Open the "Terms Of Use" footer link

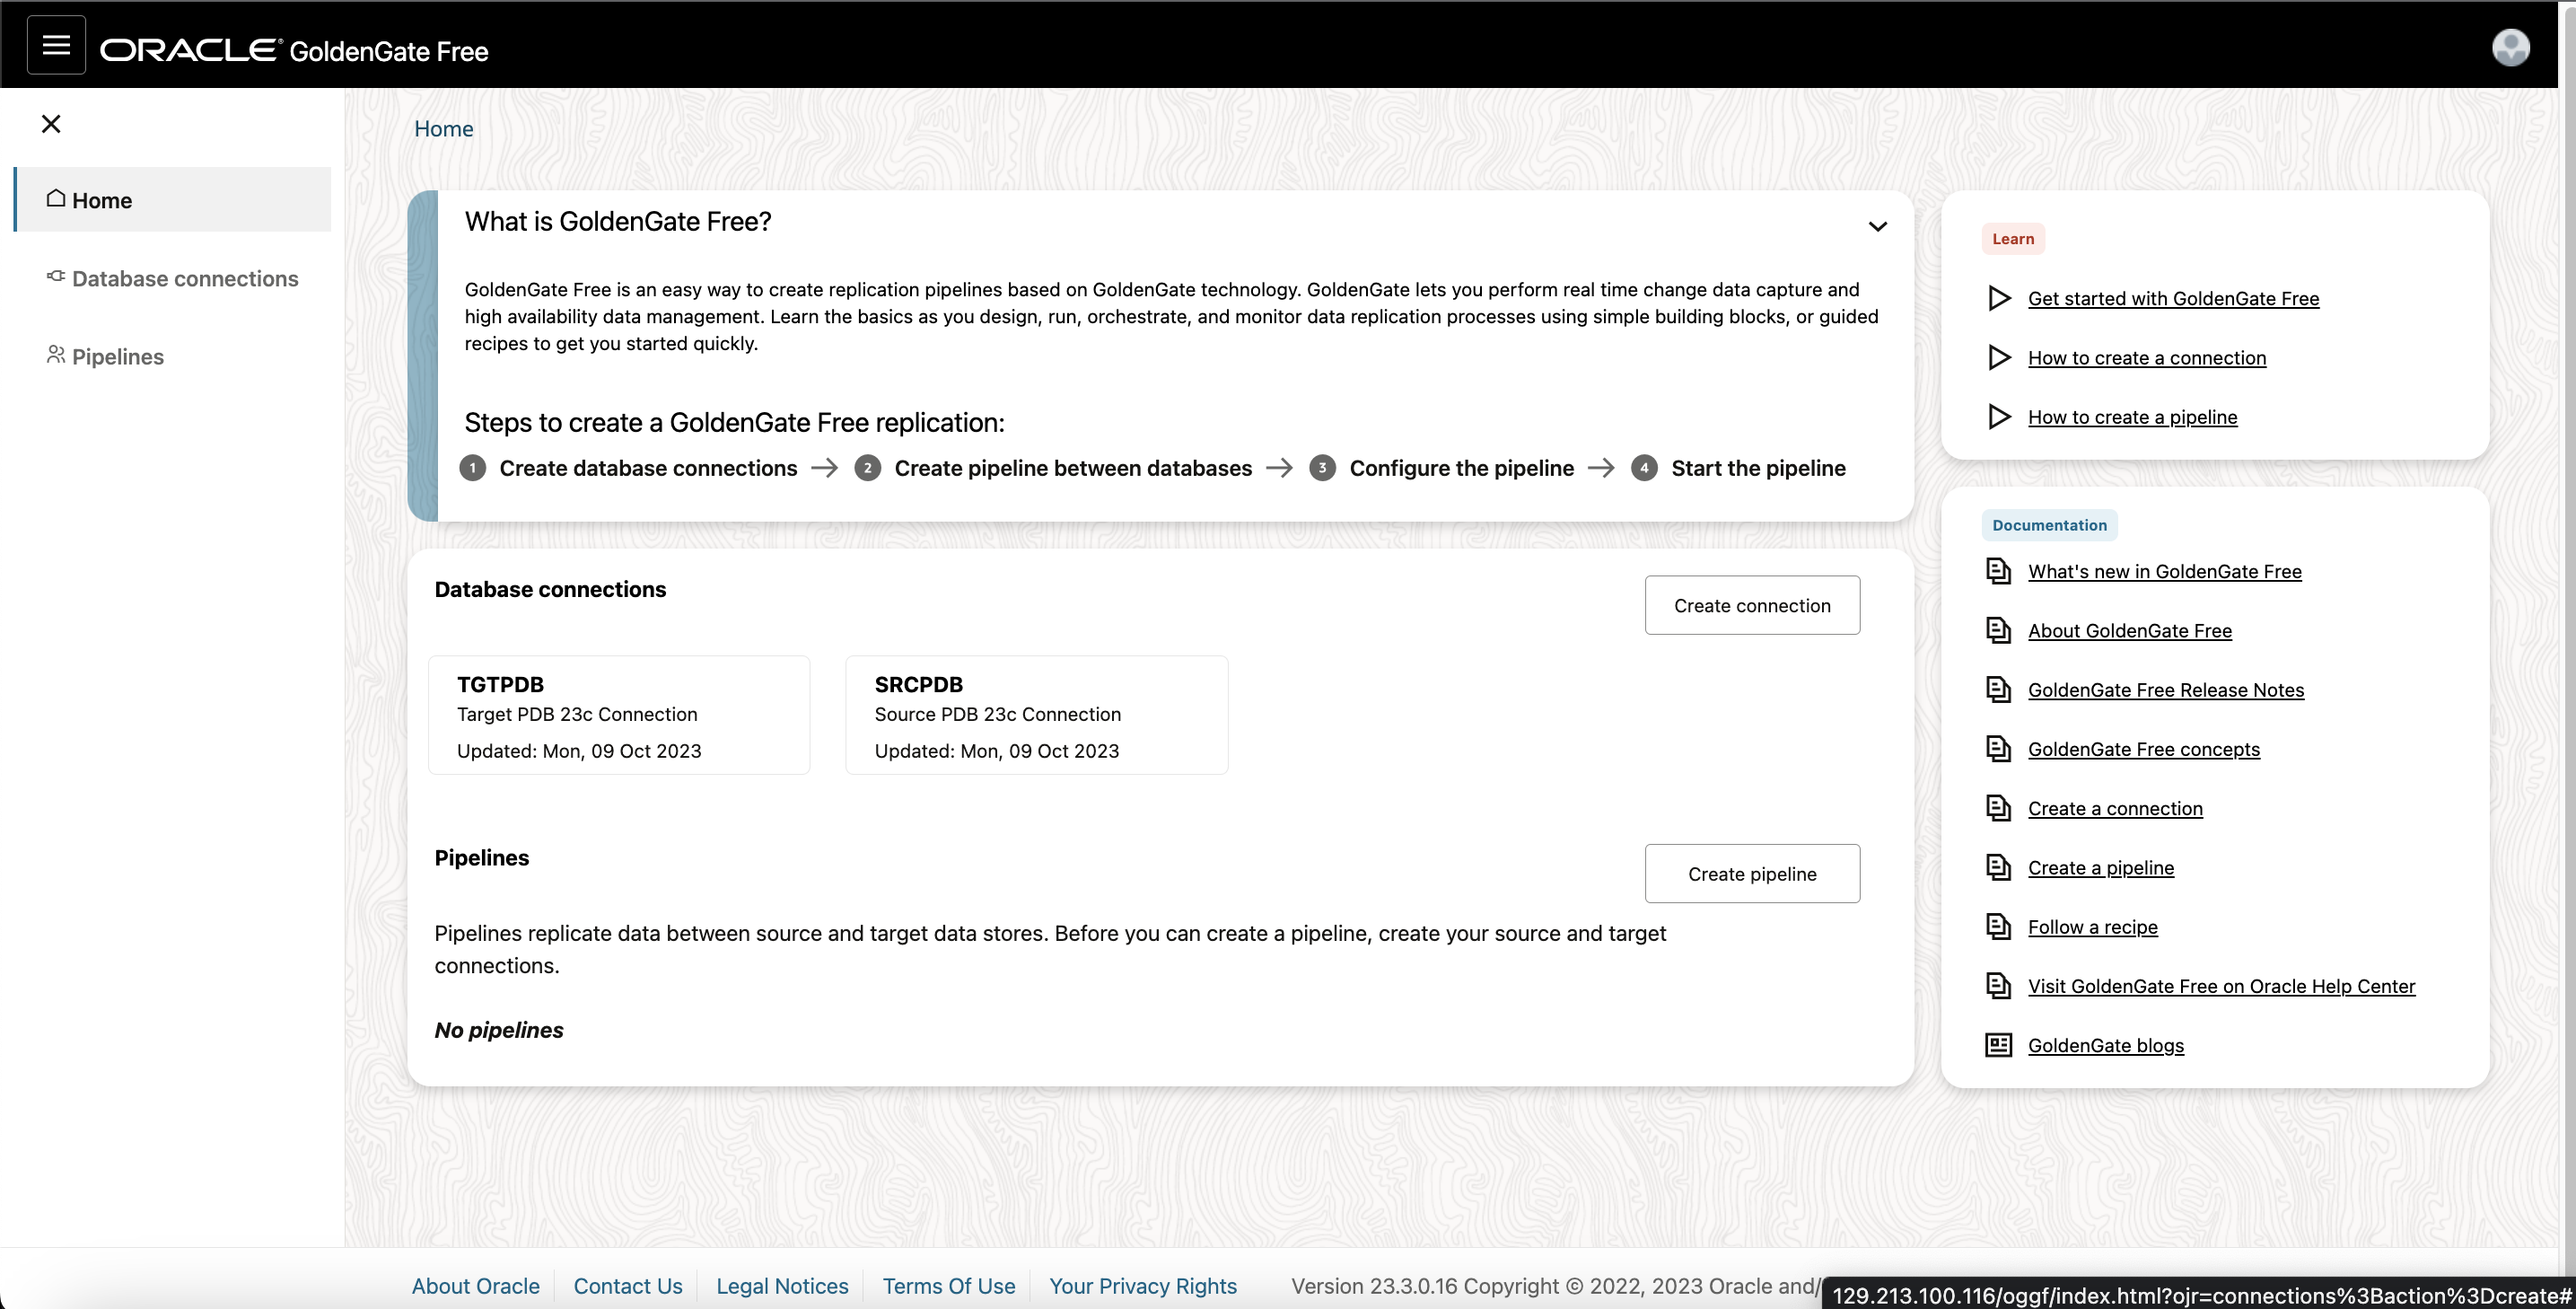[x=948, y=1286]
